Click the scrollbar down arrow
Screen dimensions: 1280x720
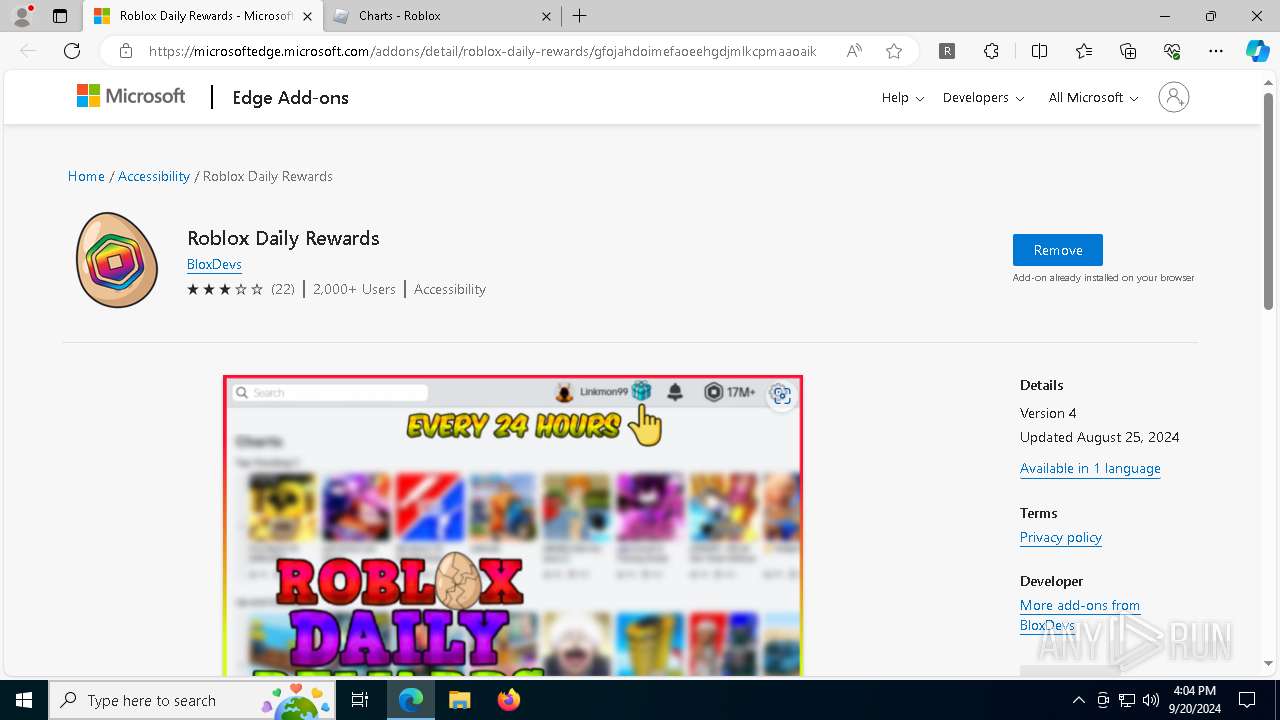1269,663
